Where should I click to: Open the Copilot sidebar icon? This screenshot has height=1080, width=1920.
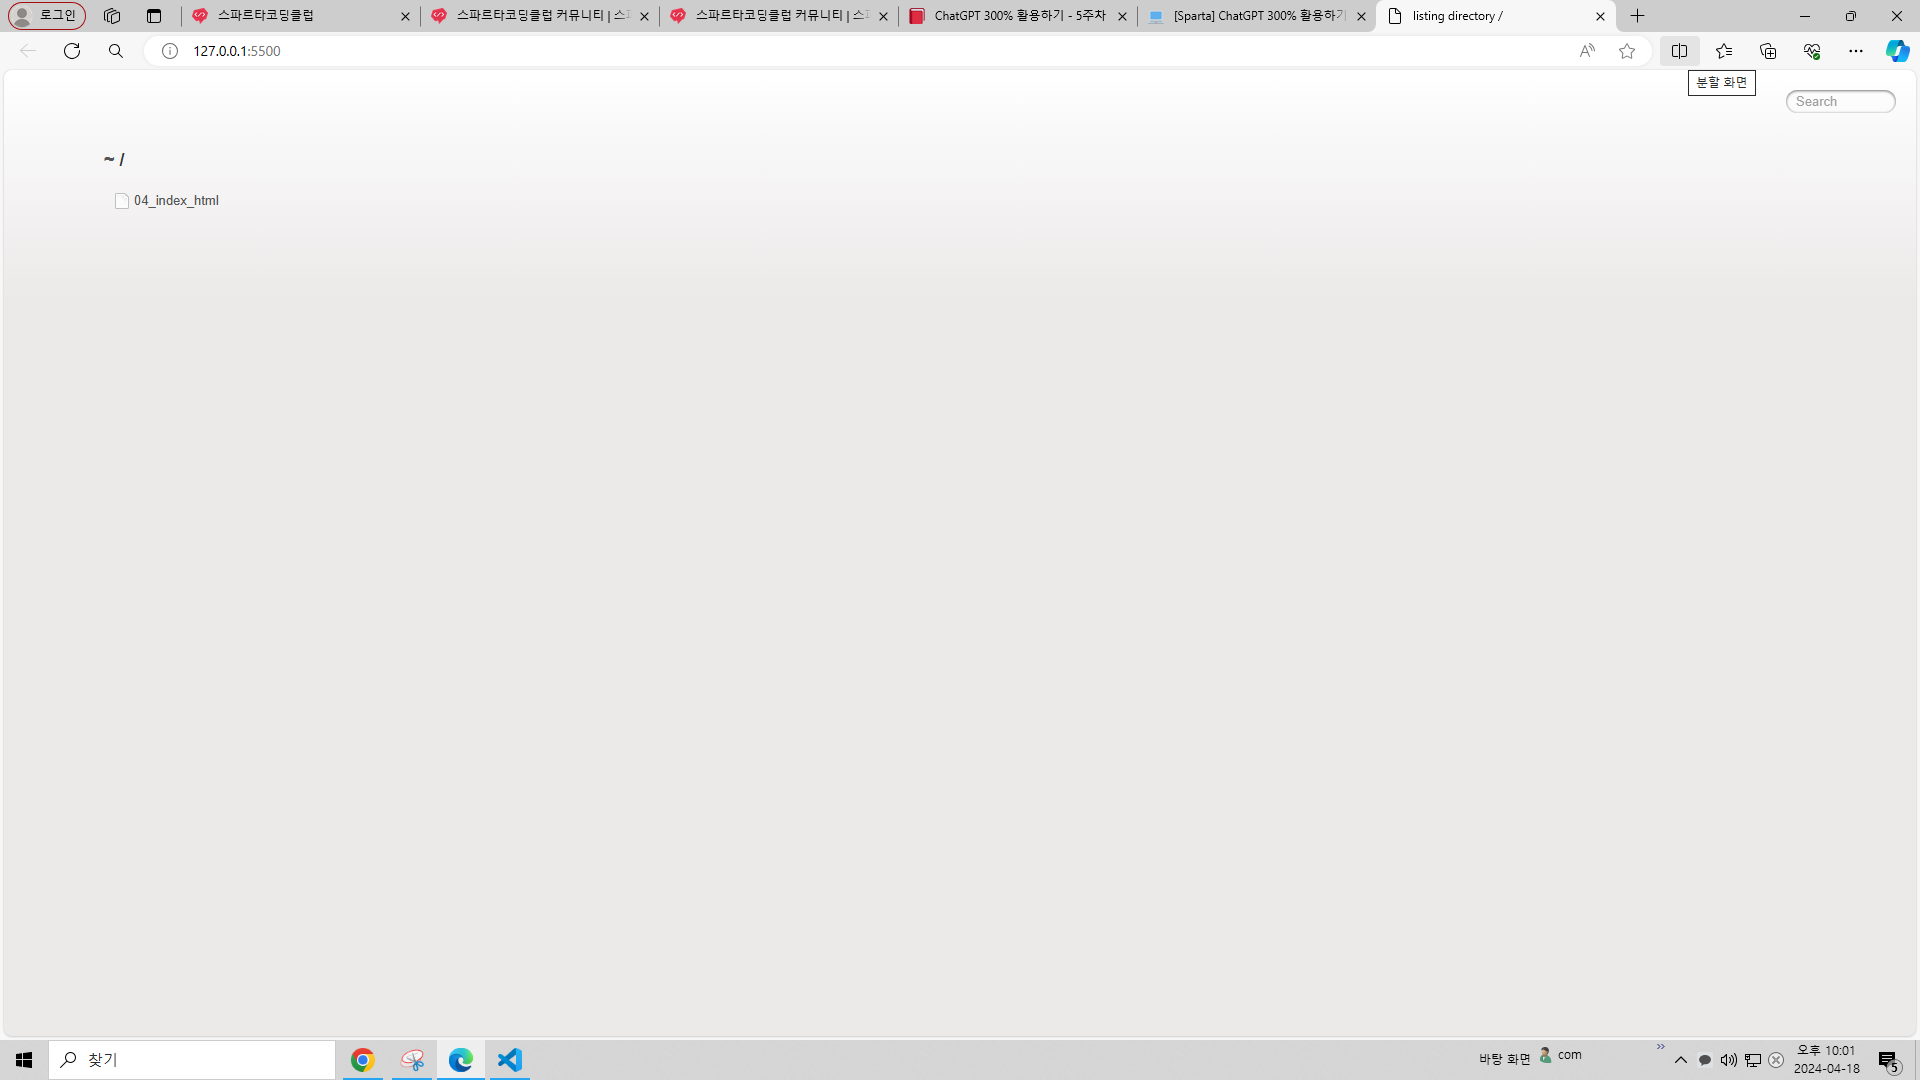(1897, 51)
